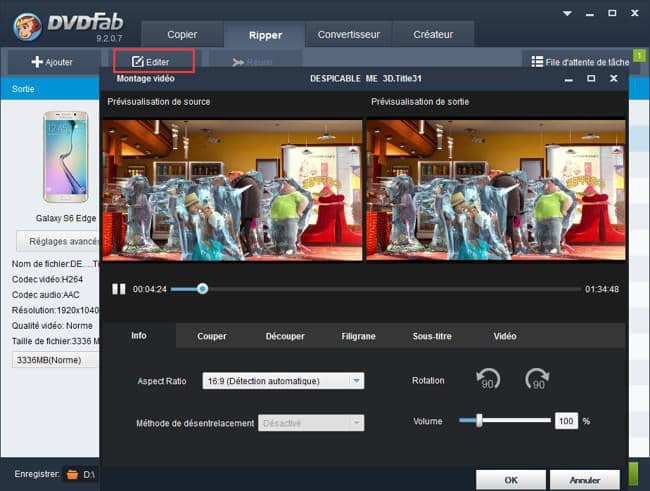The width and height of the screenshot is (650, 491).
Task: Switch to the Filigrane tab
Action: point(358,336)
